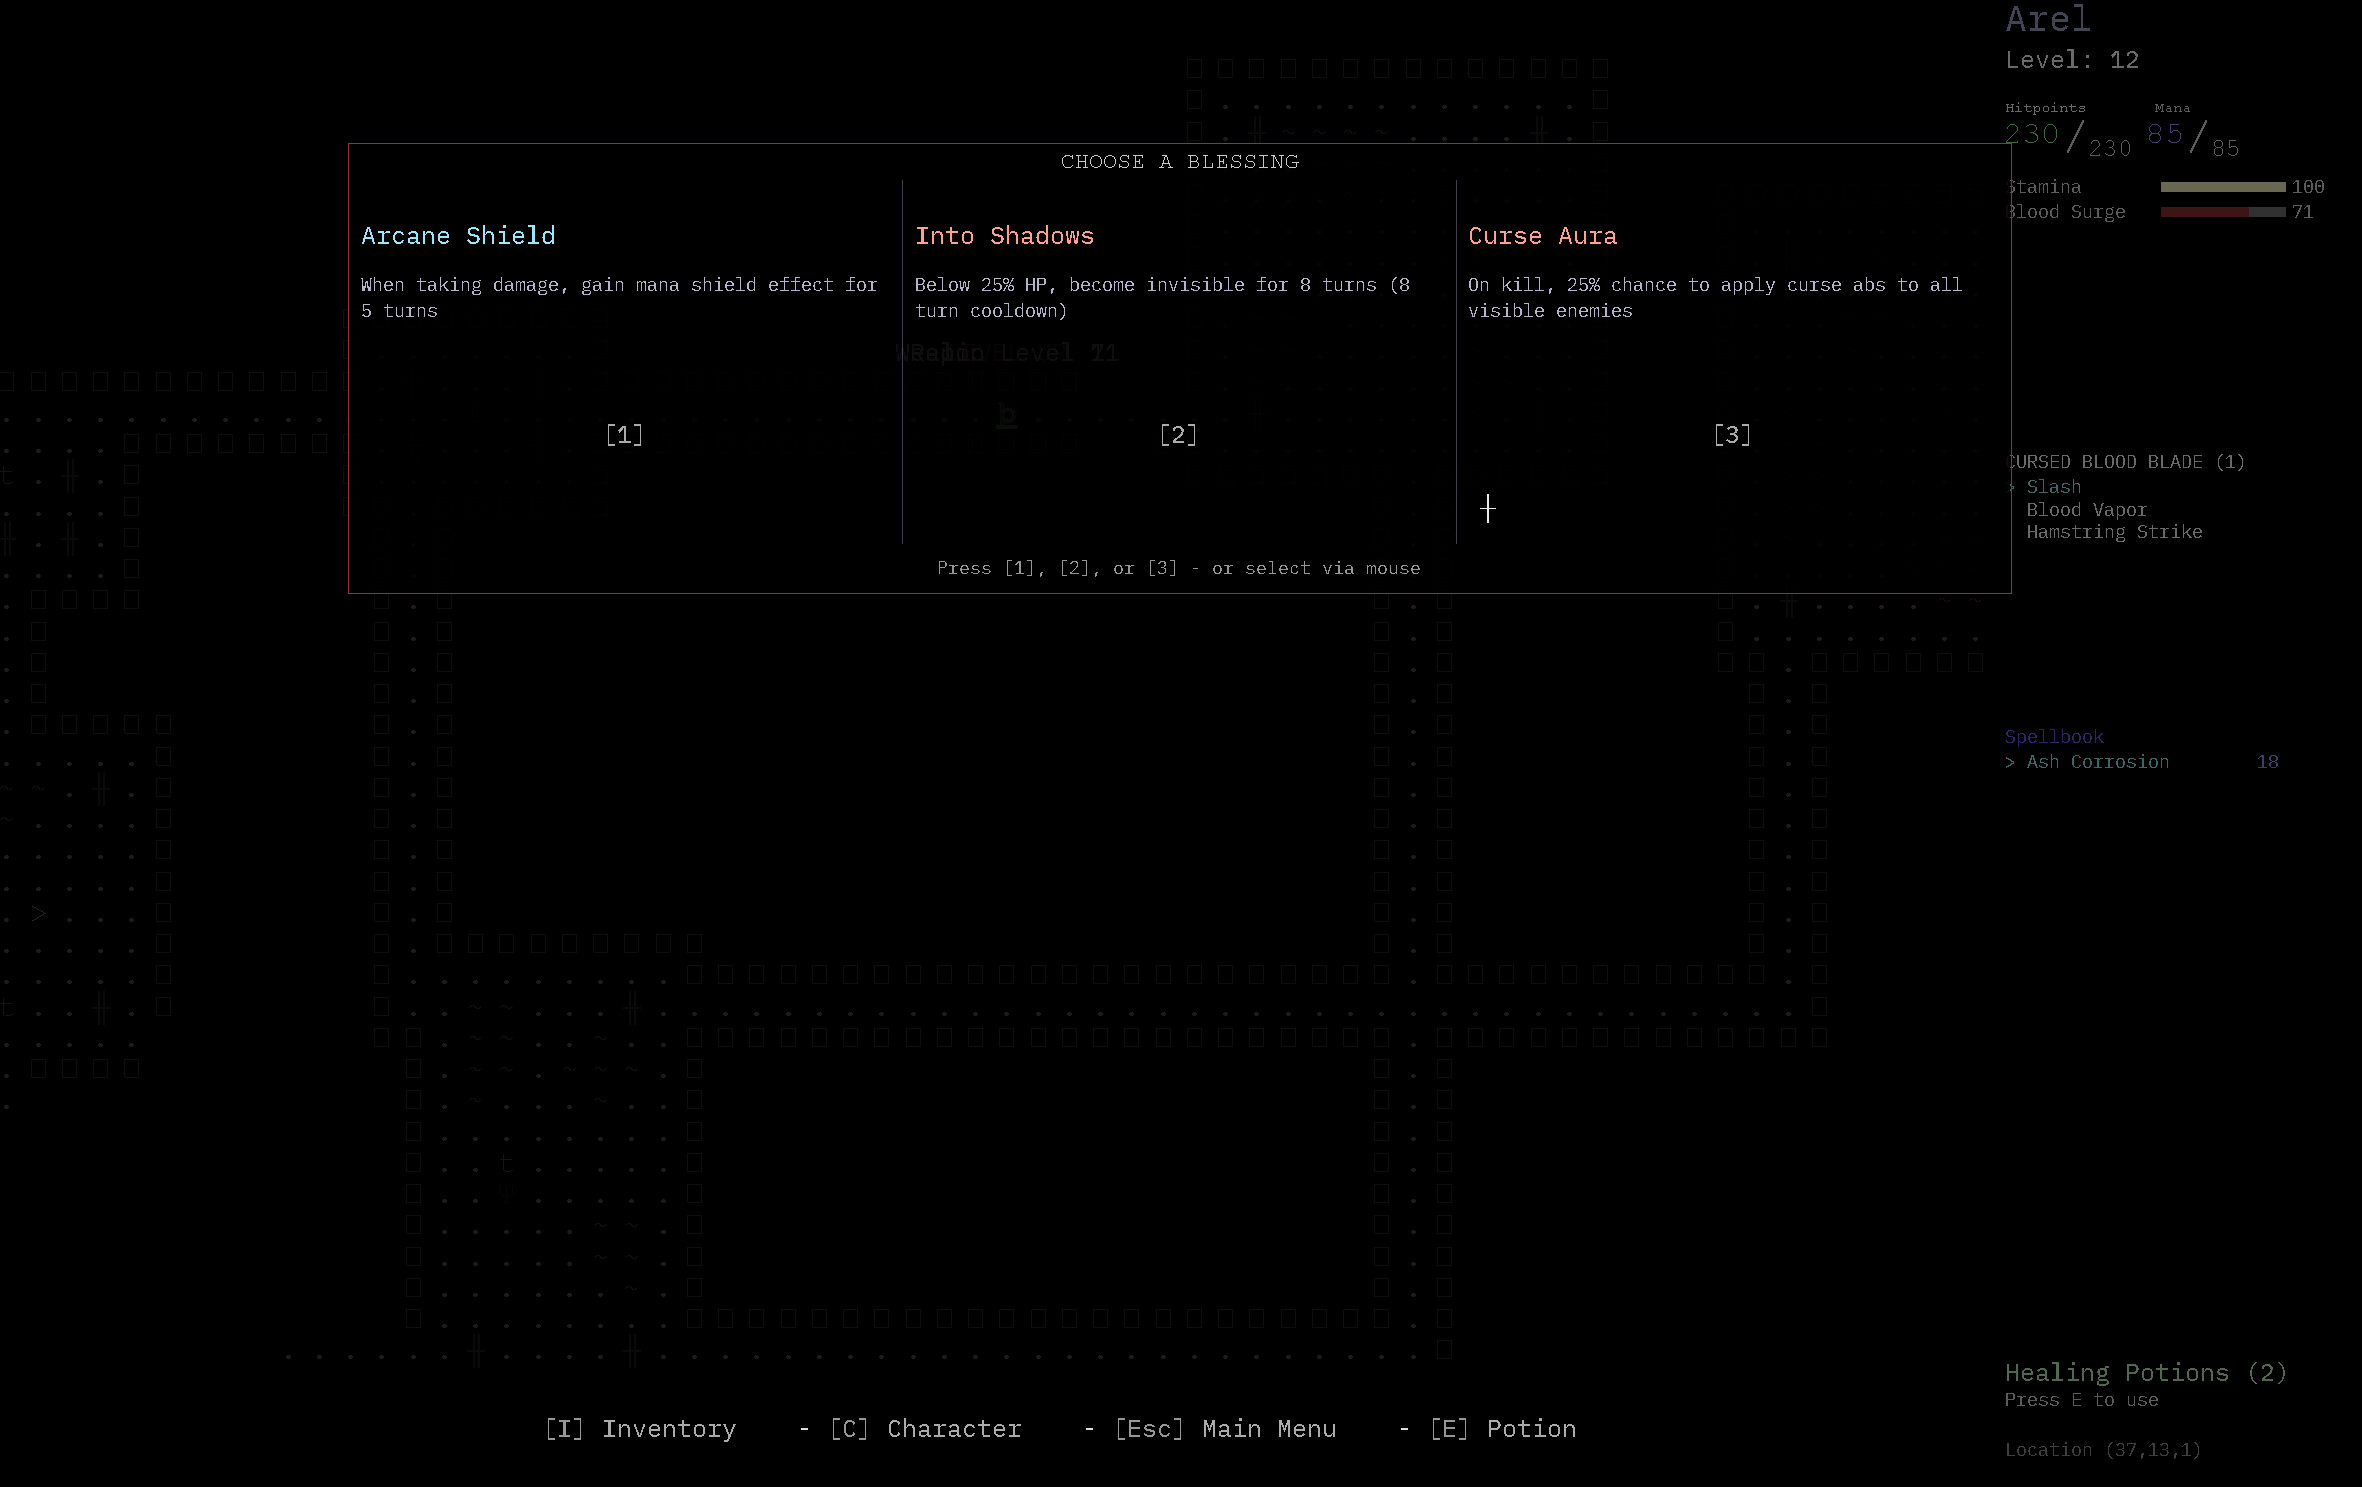Use the [E] Potion shortcut
Viewport: 2362px width, 1487px height.
coord(1503,1429)
